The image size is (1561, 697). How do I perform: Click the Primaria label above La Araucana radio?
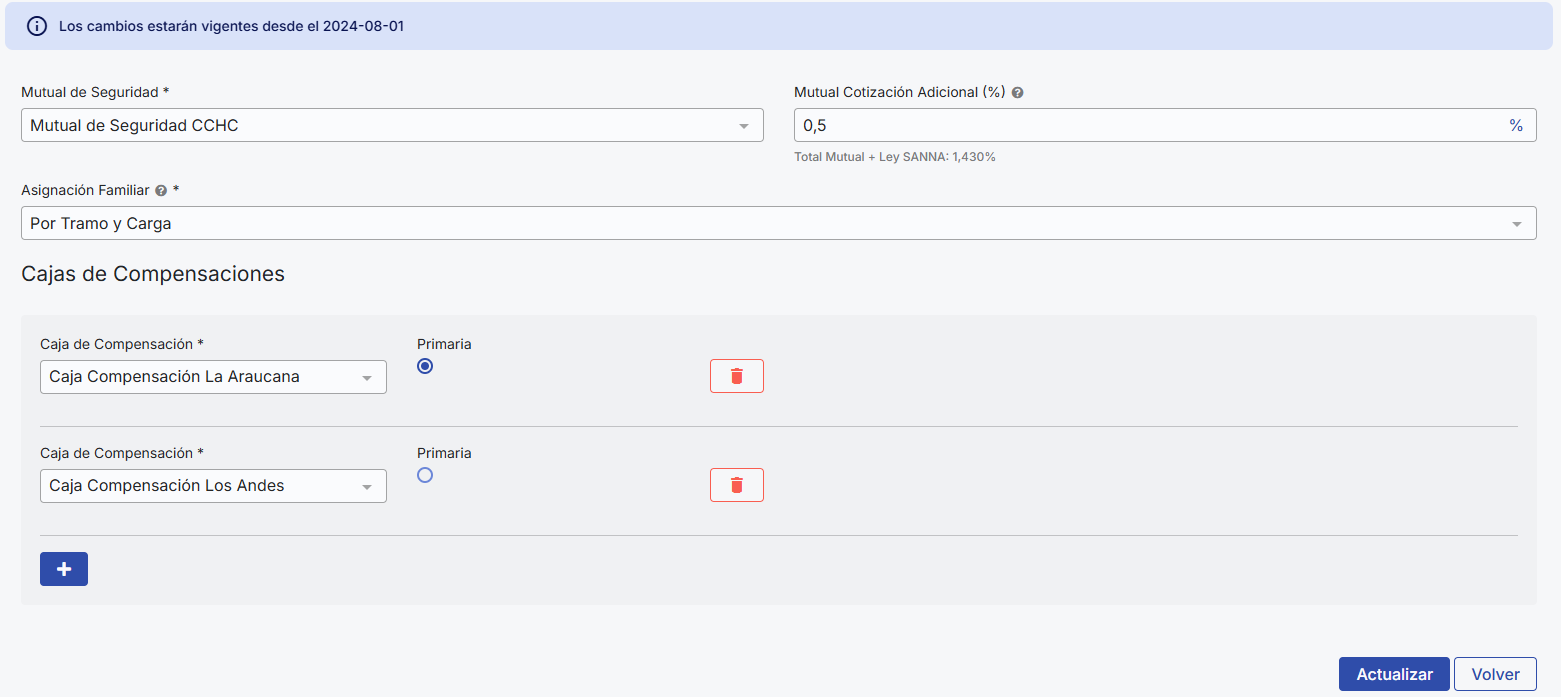click(x=444, y=344)
